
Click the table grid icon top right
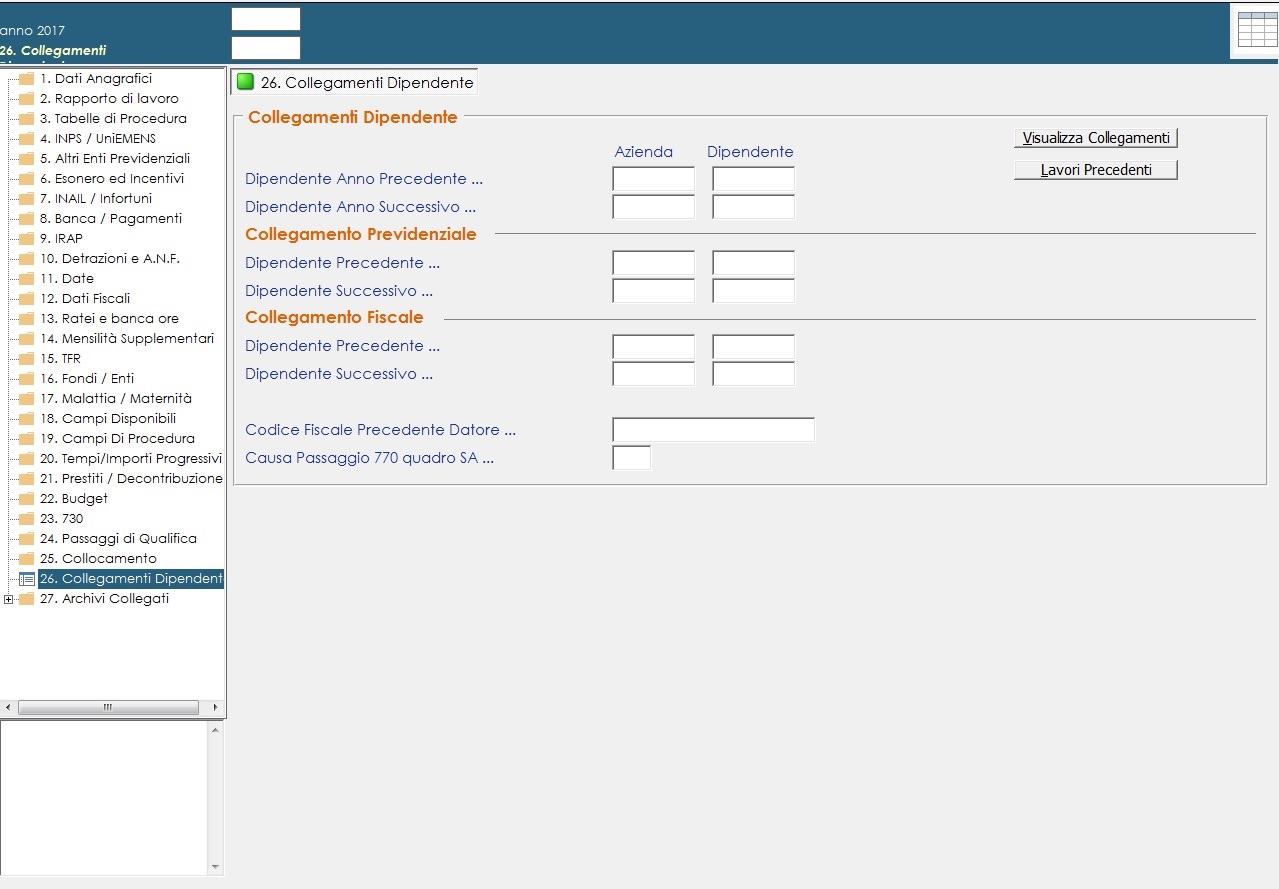(x=1257, y=30)
